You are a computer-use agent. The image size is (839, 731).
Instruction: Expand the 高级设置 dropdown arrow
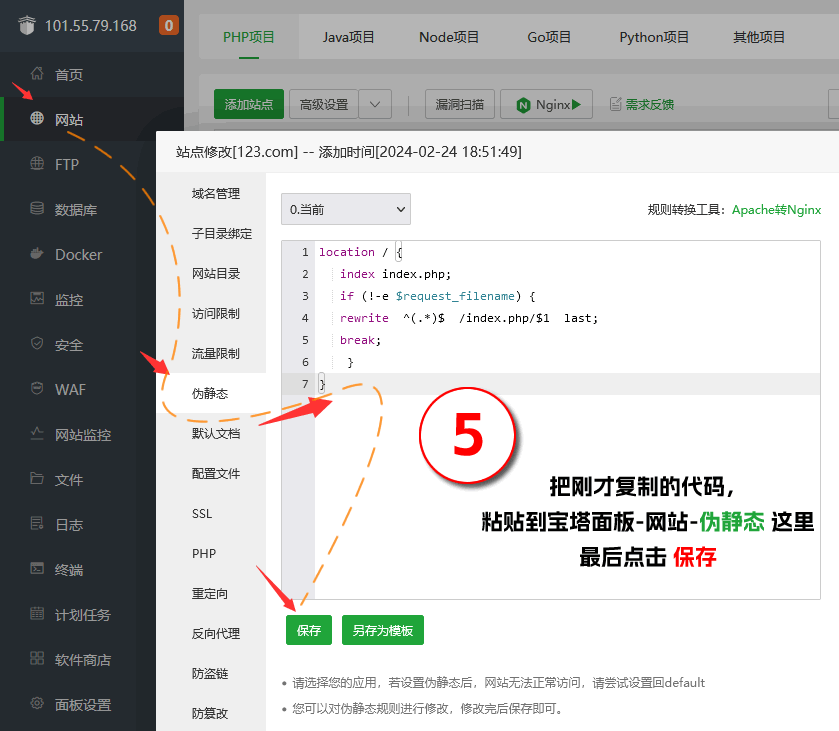click(x=374, y=103)
